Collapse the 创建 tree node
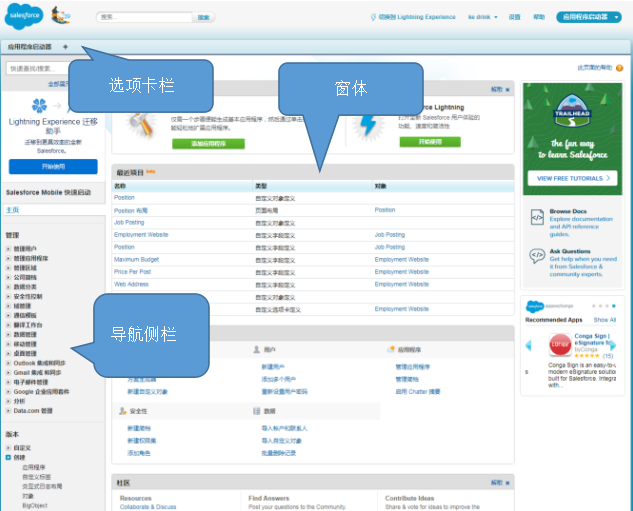The image size is (633, 511). click(x=8, y=457)
